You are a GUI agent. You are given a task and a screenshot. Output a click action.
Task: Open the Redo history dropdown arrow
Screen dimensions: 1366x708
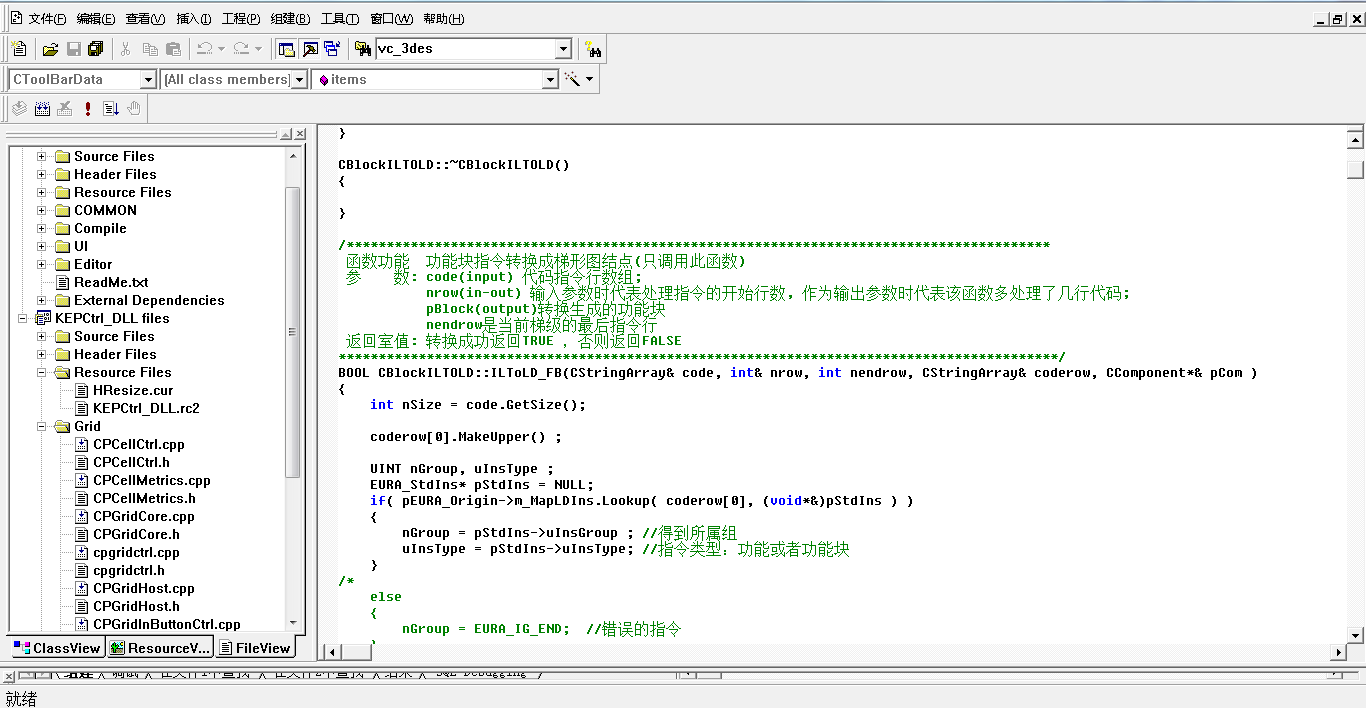(x=258, y=48)
